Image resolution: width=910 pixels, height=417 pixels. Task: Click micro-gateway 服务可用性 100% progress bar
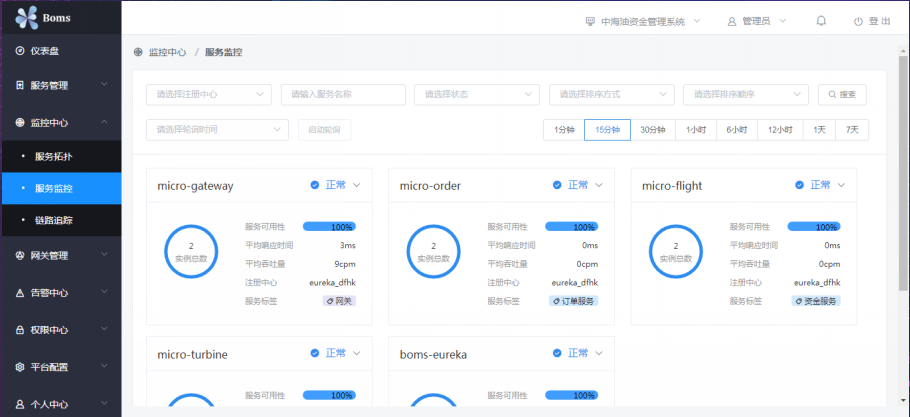(x=330, y=227)
